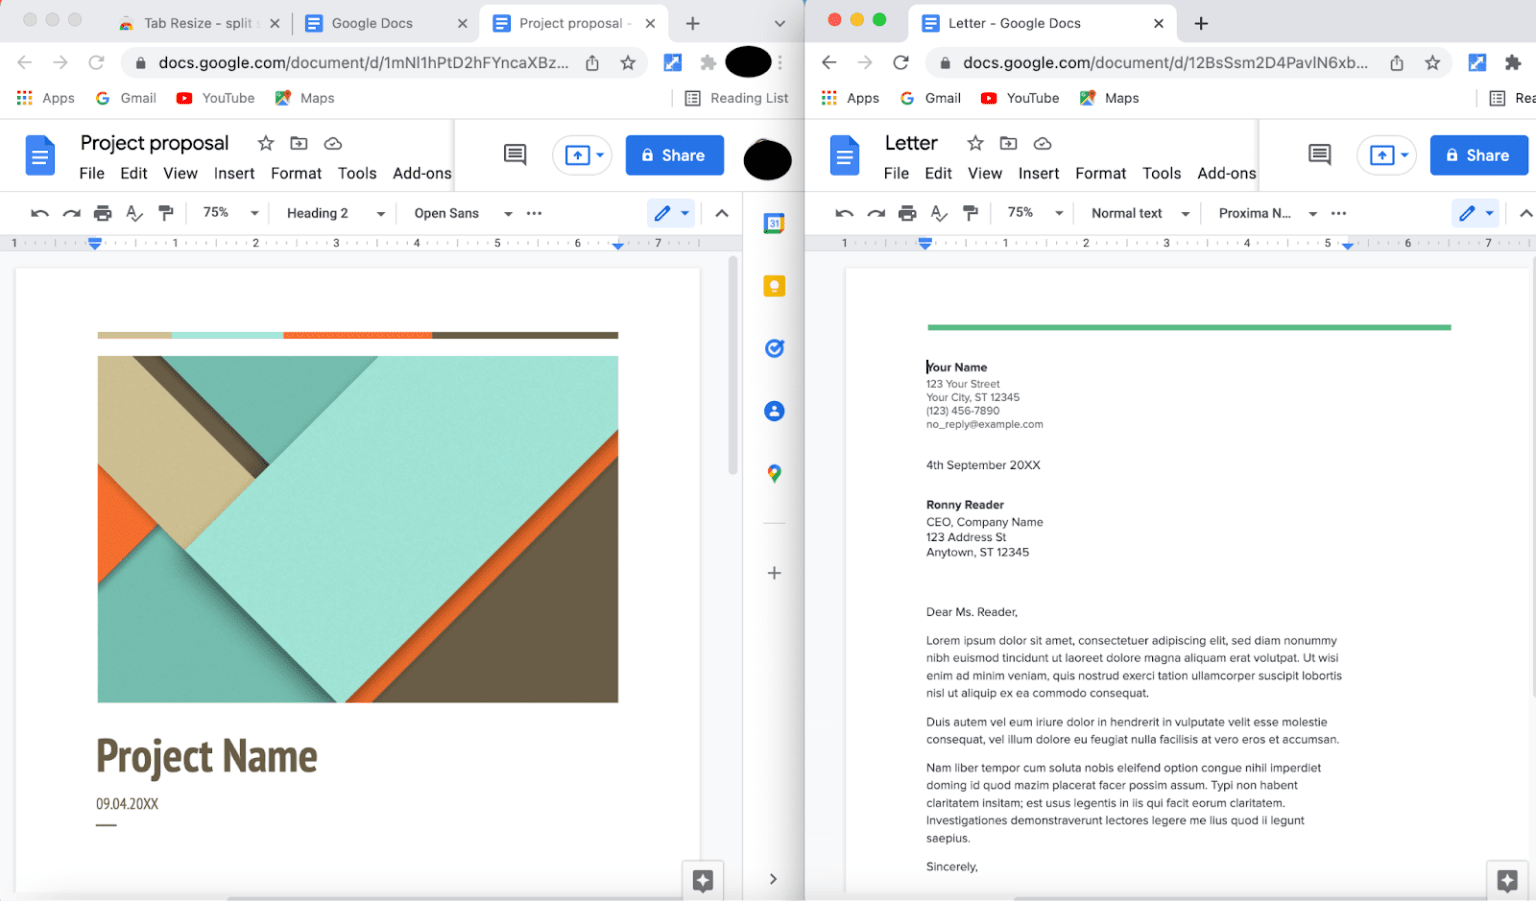
Task: Undo last action in Project proposal
Action: click(x=40, y=213)
